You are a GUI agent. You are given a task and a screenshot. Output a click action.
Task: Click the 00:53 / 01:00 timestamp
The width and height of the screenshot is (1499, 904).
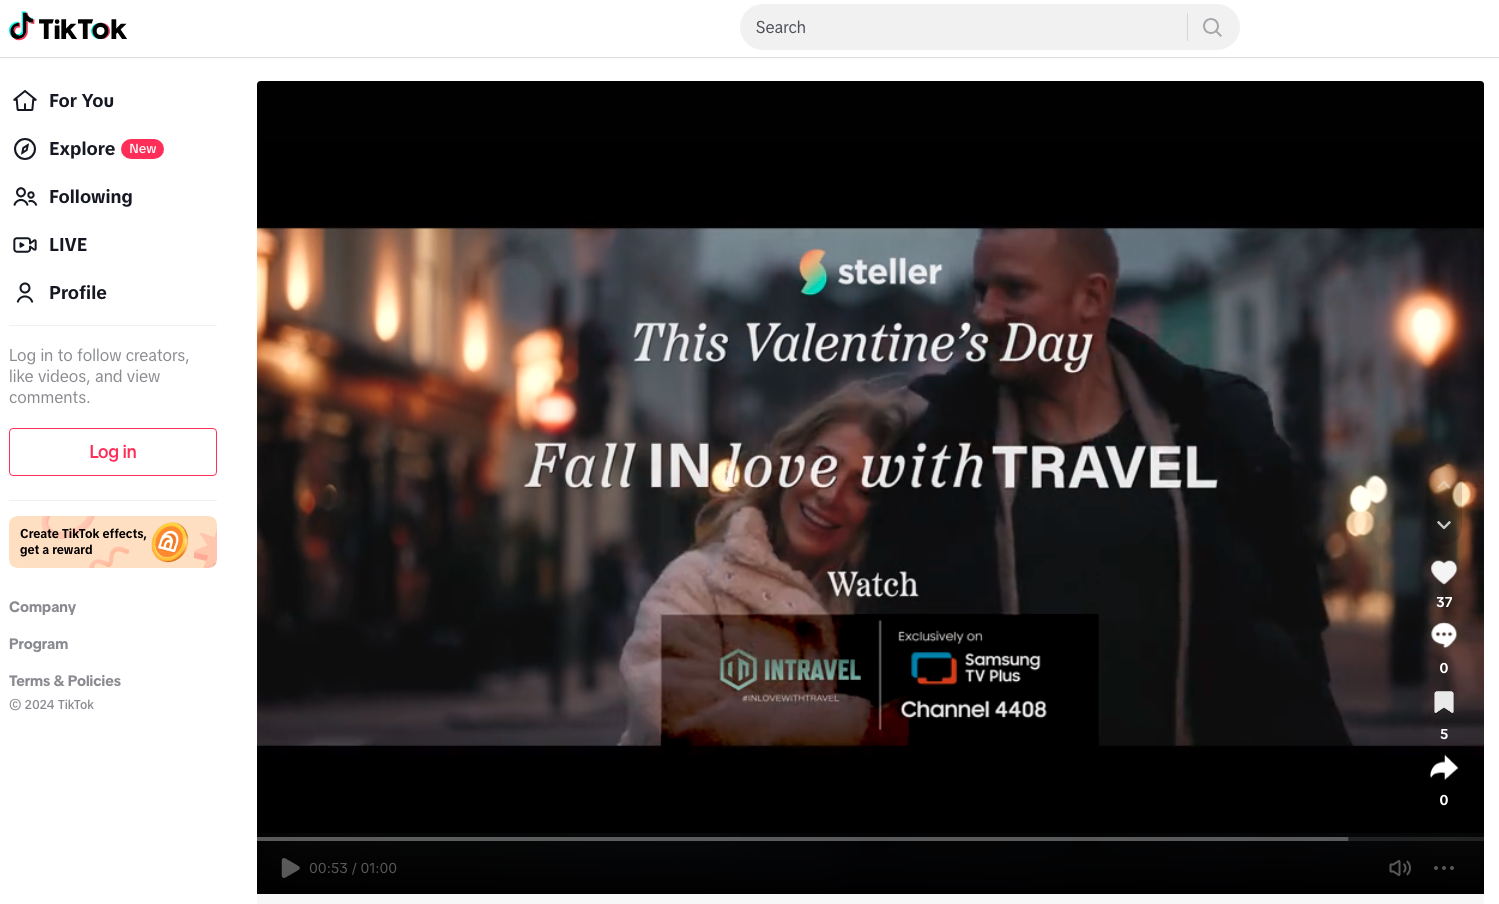pos(353,868)
